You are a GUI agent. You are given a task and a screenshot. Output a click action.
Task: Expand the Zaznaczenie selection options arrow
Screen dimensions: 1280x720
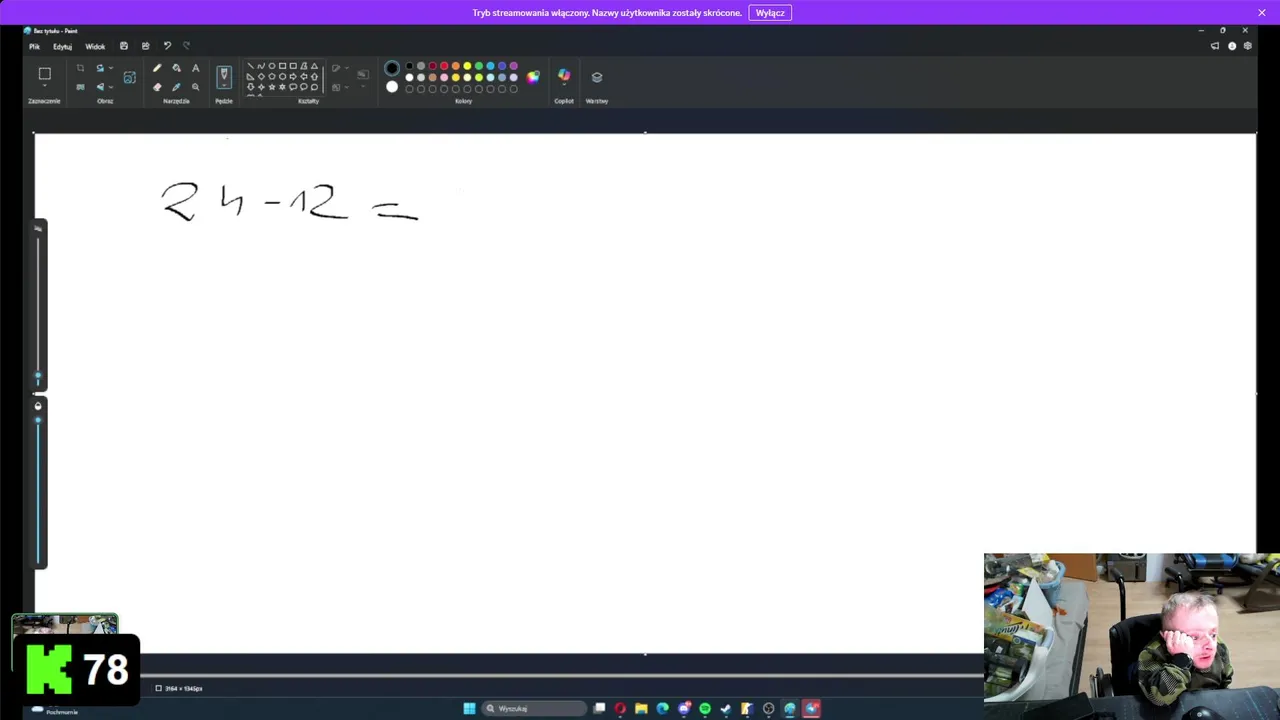44,87
